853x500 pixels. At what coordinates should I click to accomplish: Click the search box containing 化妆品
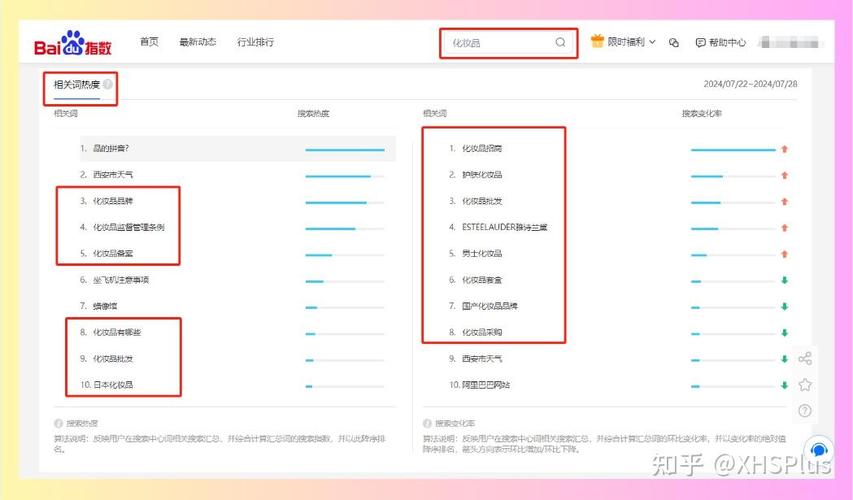pos(509,43)
